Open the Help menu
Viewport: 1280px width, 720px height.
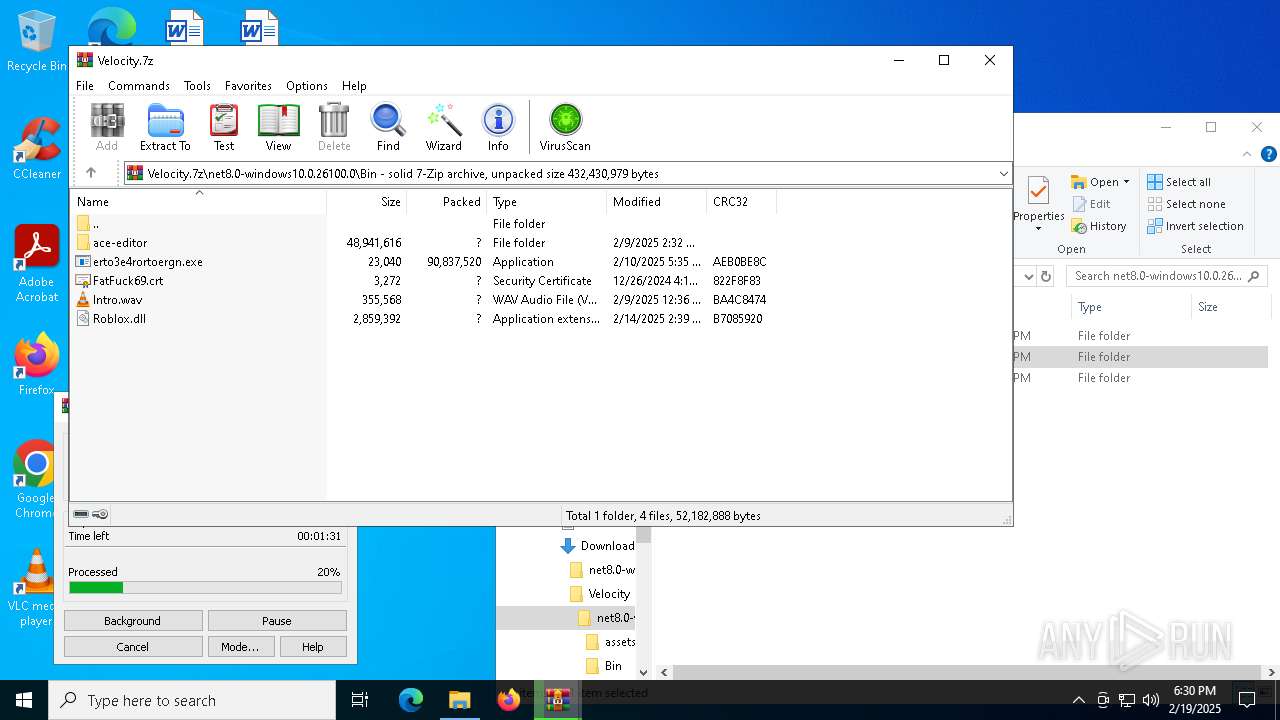click(x=354, y=86)
